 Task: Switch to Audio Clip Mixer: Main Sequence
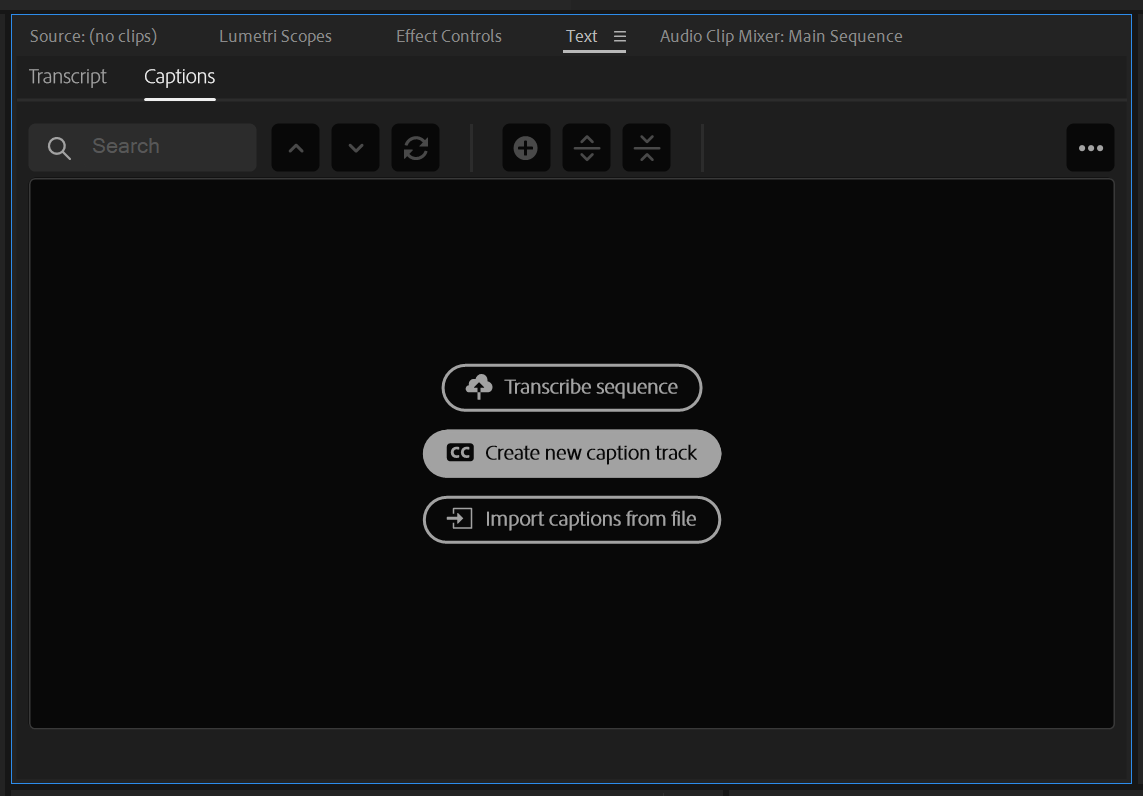[x=781, y=36]
